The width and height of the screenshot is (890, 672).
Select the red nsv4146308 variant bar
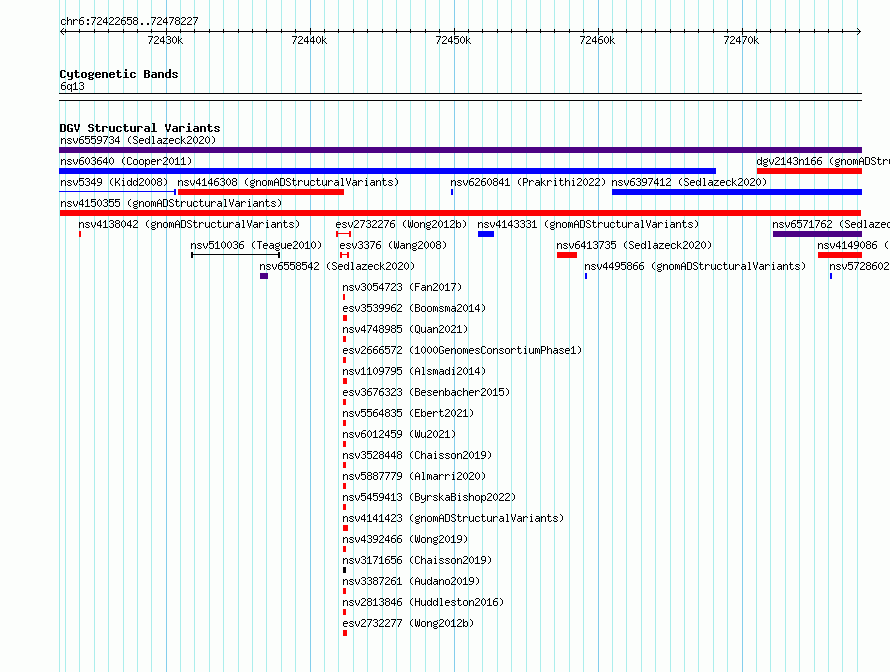[261, 192]
